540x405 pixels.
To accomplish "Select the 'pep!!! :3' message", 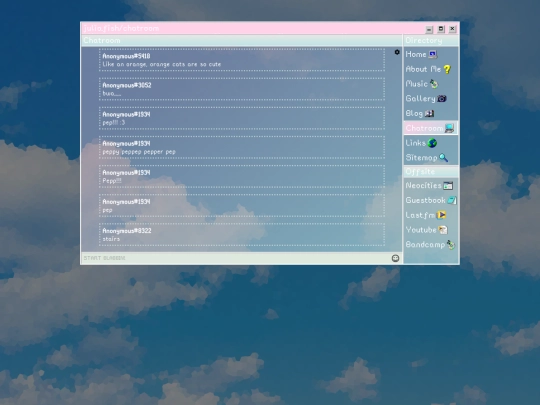I will click(114, 123).
